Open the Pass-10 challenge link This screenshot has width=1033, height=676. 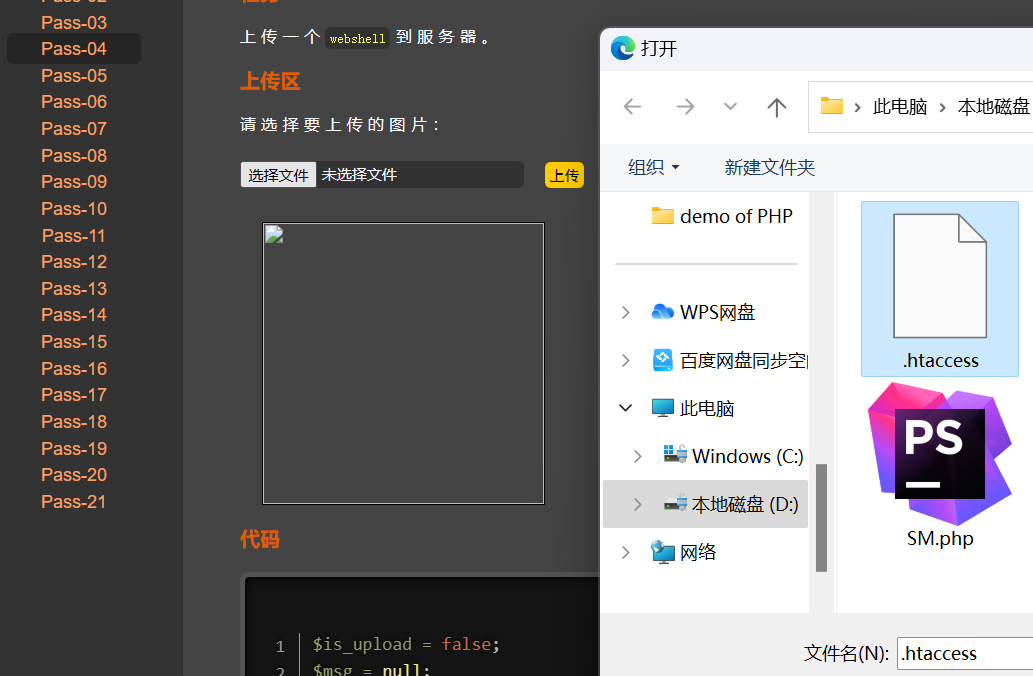[73, 208]
